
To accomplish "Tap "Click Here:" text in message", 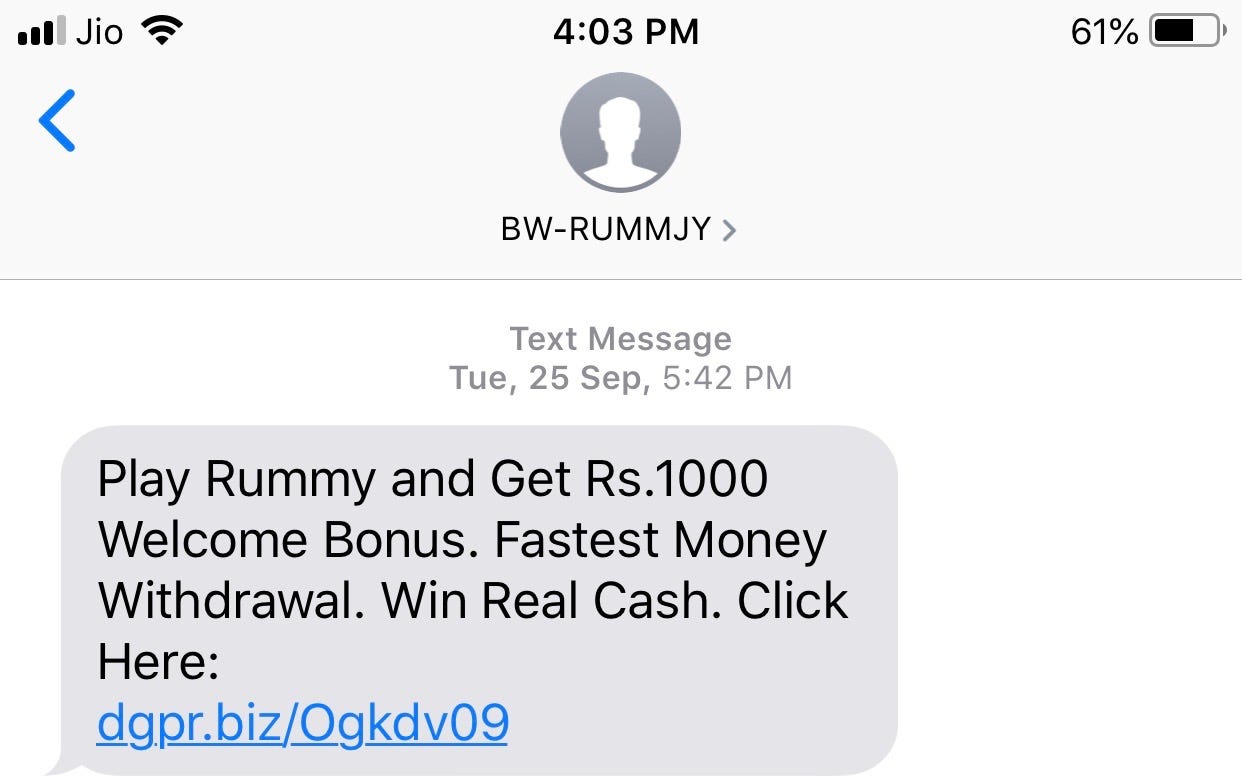I will pyautogui.click(x=473, y=631).
